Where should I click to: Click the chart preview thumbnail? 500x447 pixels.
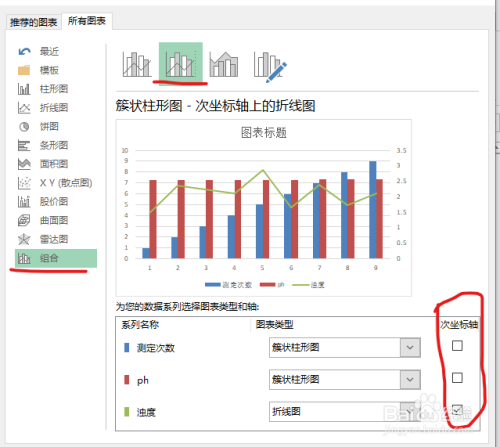[x=264, y=208]
